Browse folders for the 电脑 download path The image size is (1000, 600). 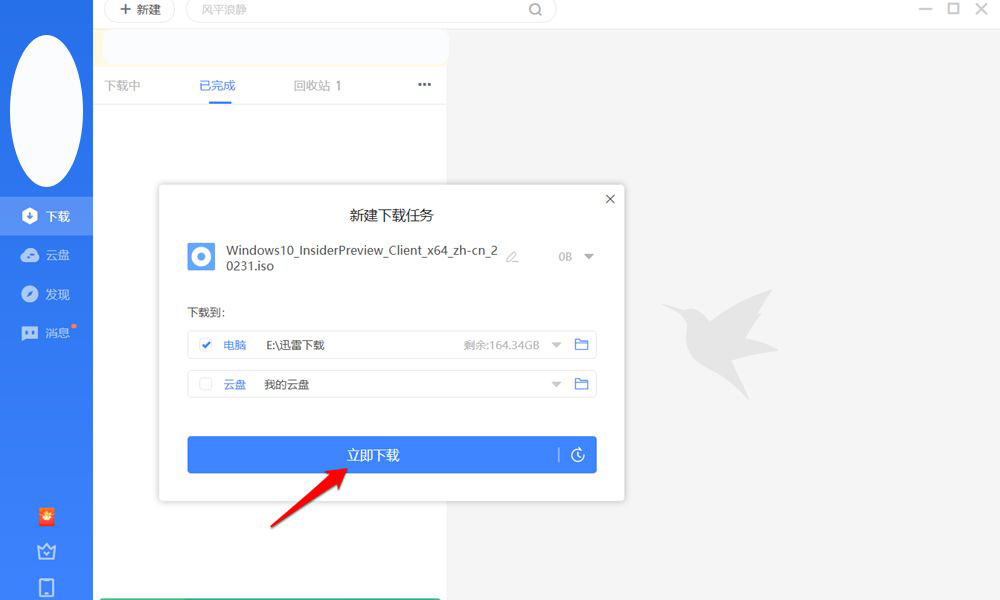click(x=581, y=344)
